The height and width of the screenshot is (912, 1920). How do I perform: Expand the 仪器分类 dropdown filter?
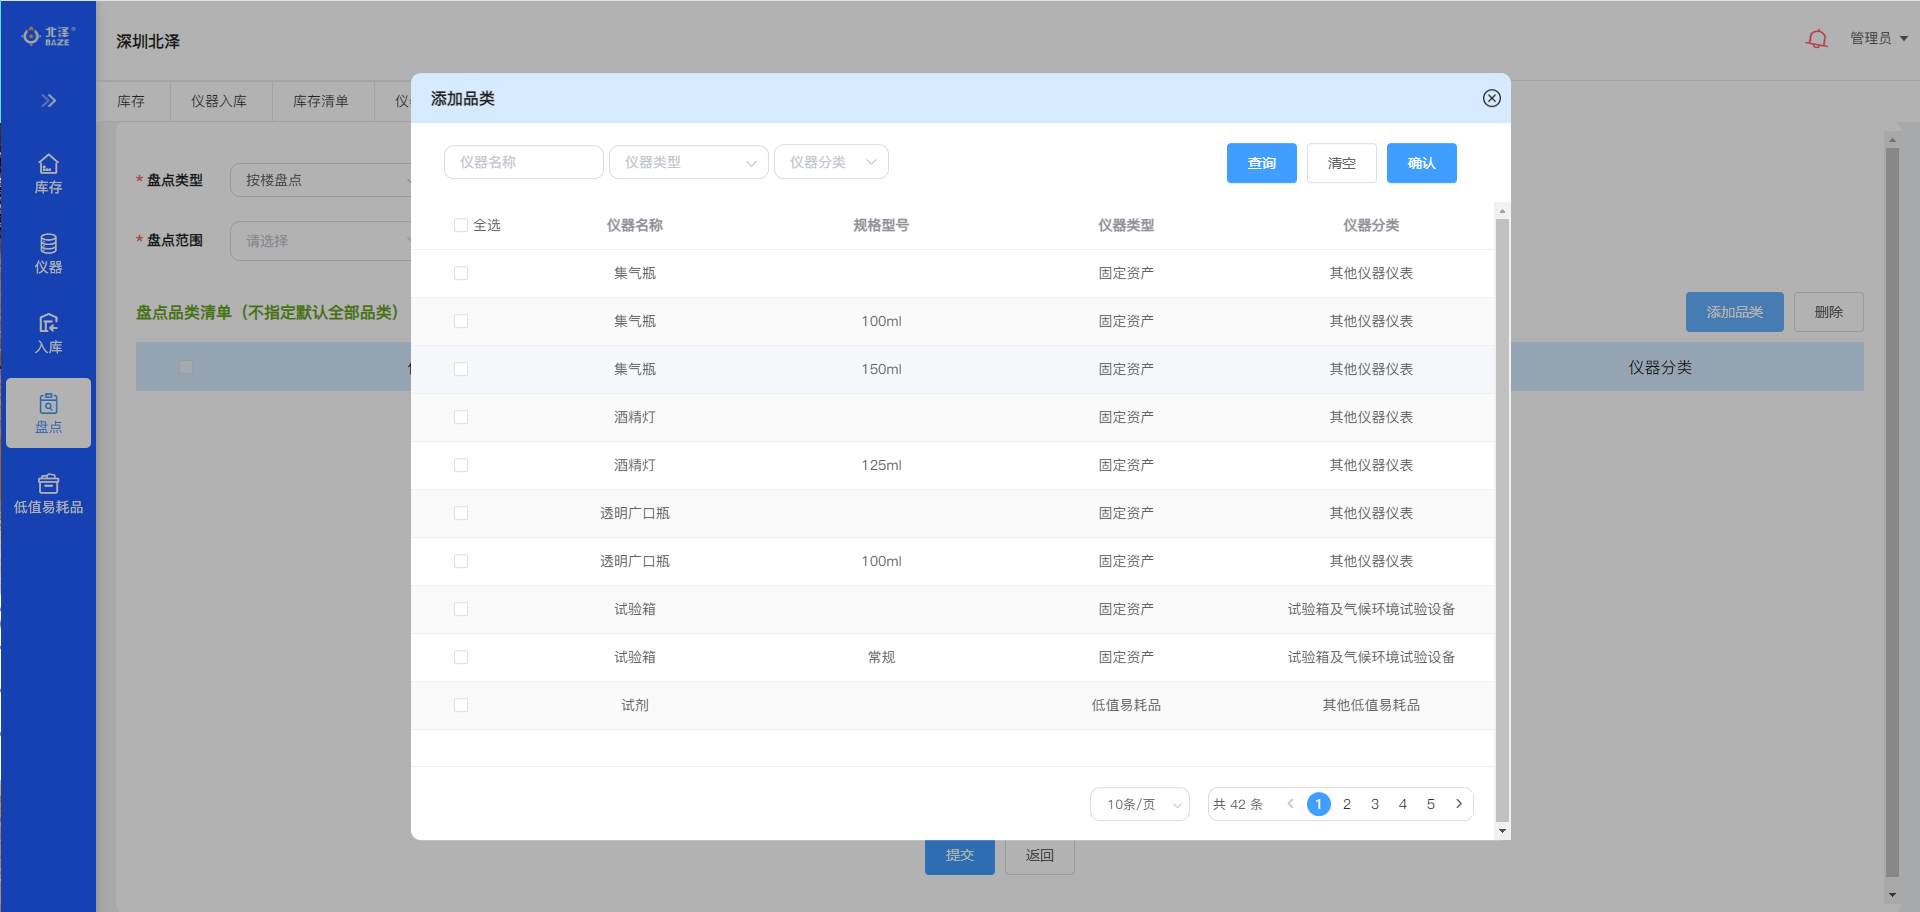pyautogui.click(x=831, y=162)
